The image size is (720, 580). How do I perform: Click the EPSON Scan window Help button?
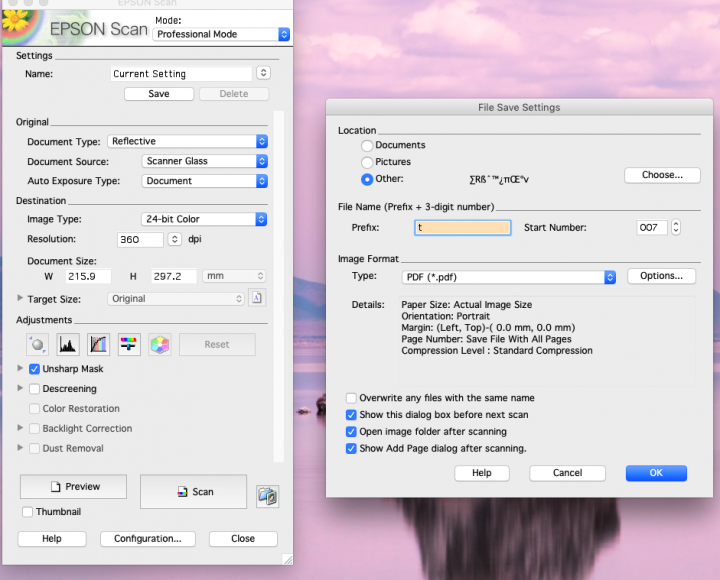[52, 539]
